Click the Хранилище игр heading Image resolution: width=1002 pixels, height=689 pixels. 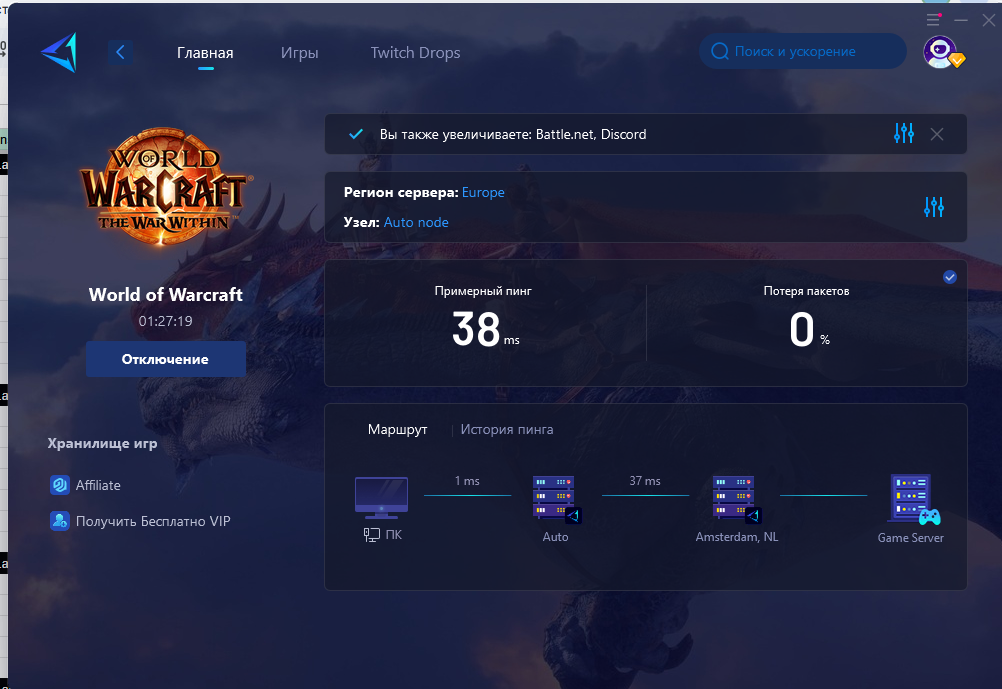[102, 443]
